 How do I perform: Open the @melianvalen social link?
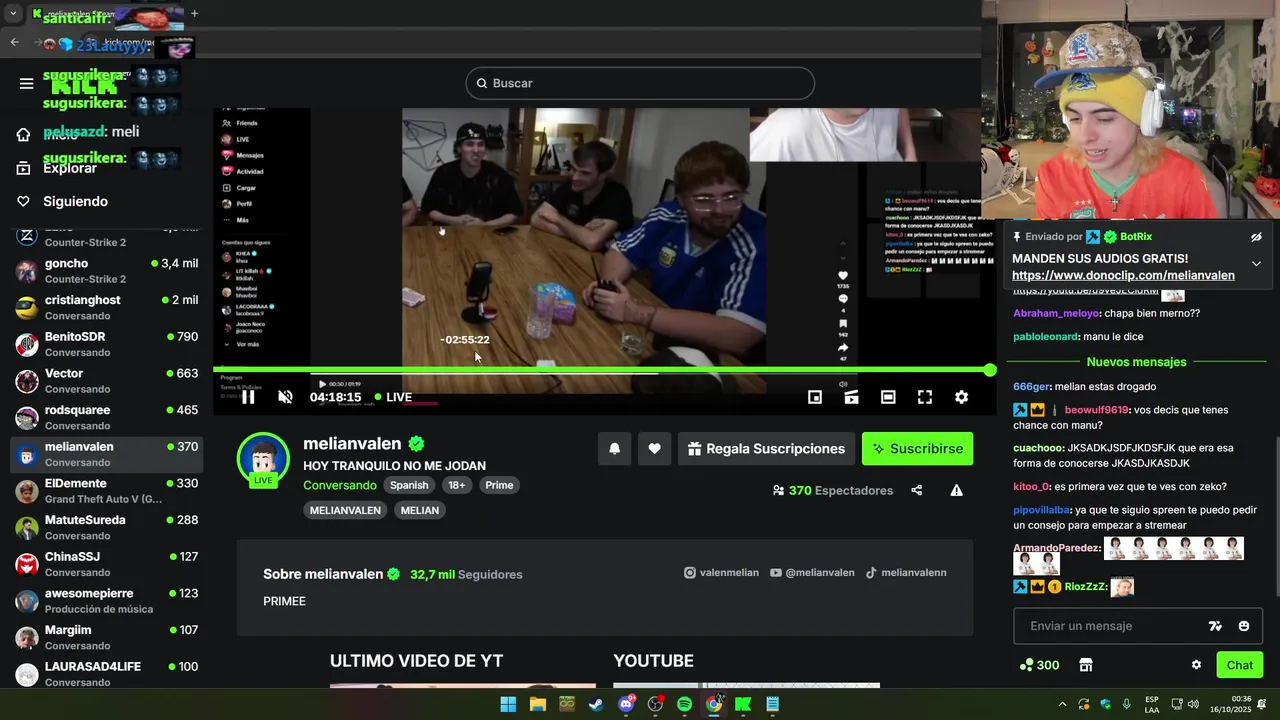click(812, 573)
